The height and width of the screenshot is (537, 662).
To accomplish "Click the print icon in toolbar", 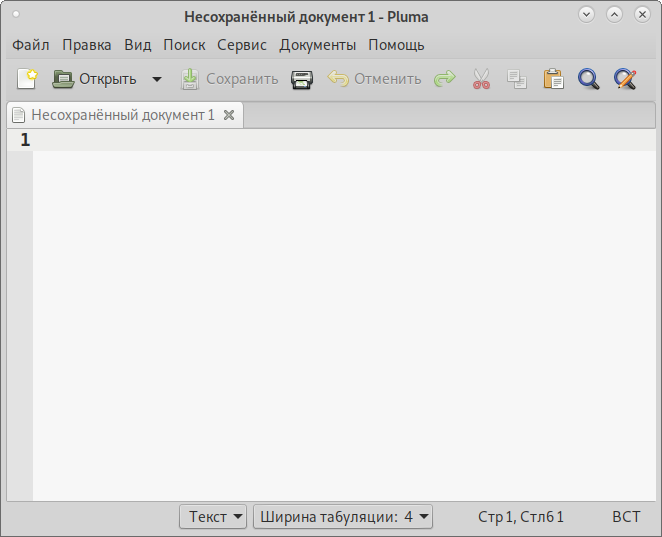I will (302, 79).
